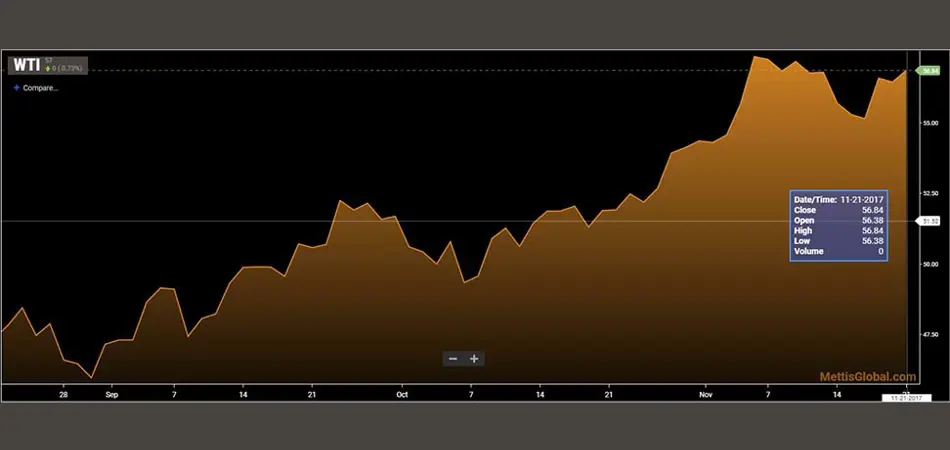Click the Volume row in the tooltip
This screenshot has height=450, width=950.
(837, 252)
